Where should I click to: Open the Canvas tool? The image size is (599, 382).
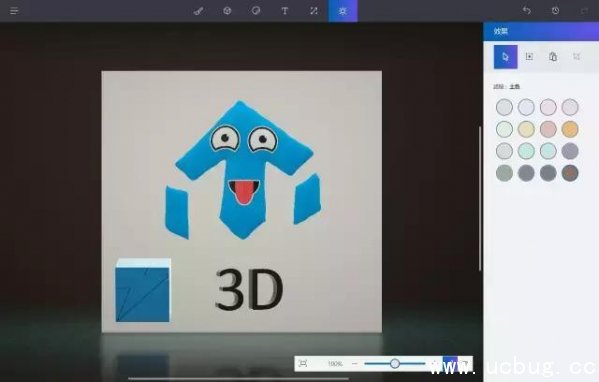(x=314, y=11)
